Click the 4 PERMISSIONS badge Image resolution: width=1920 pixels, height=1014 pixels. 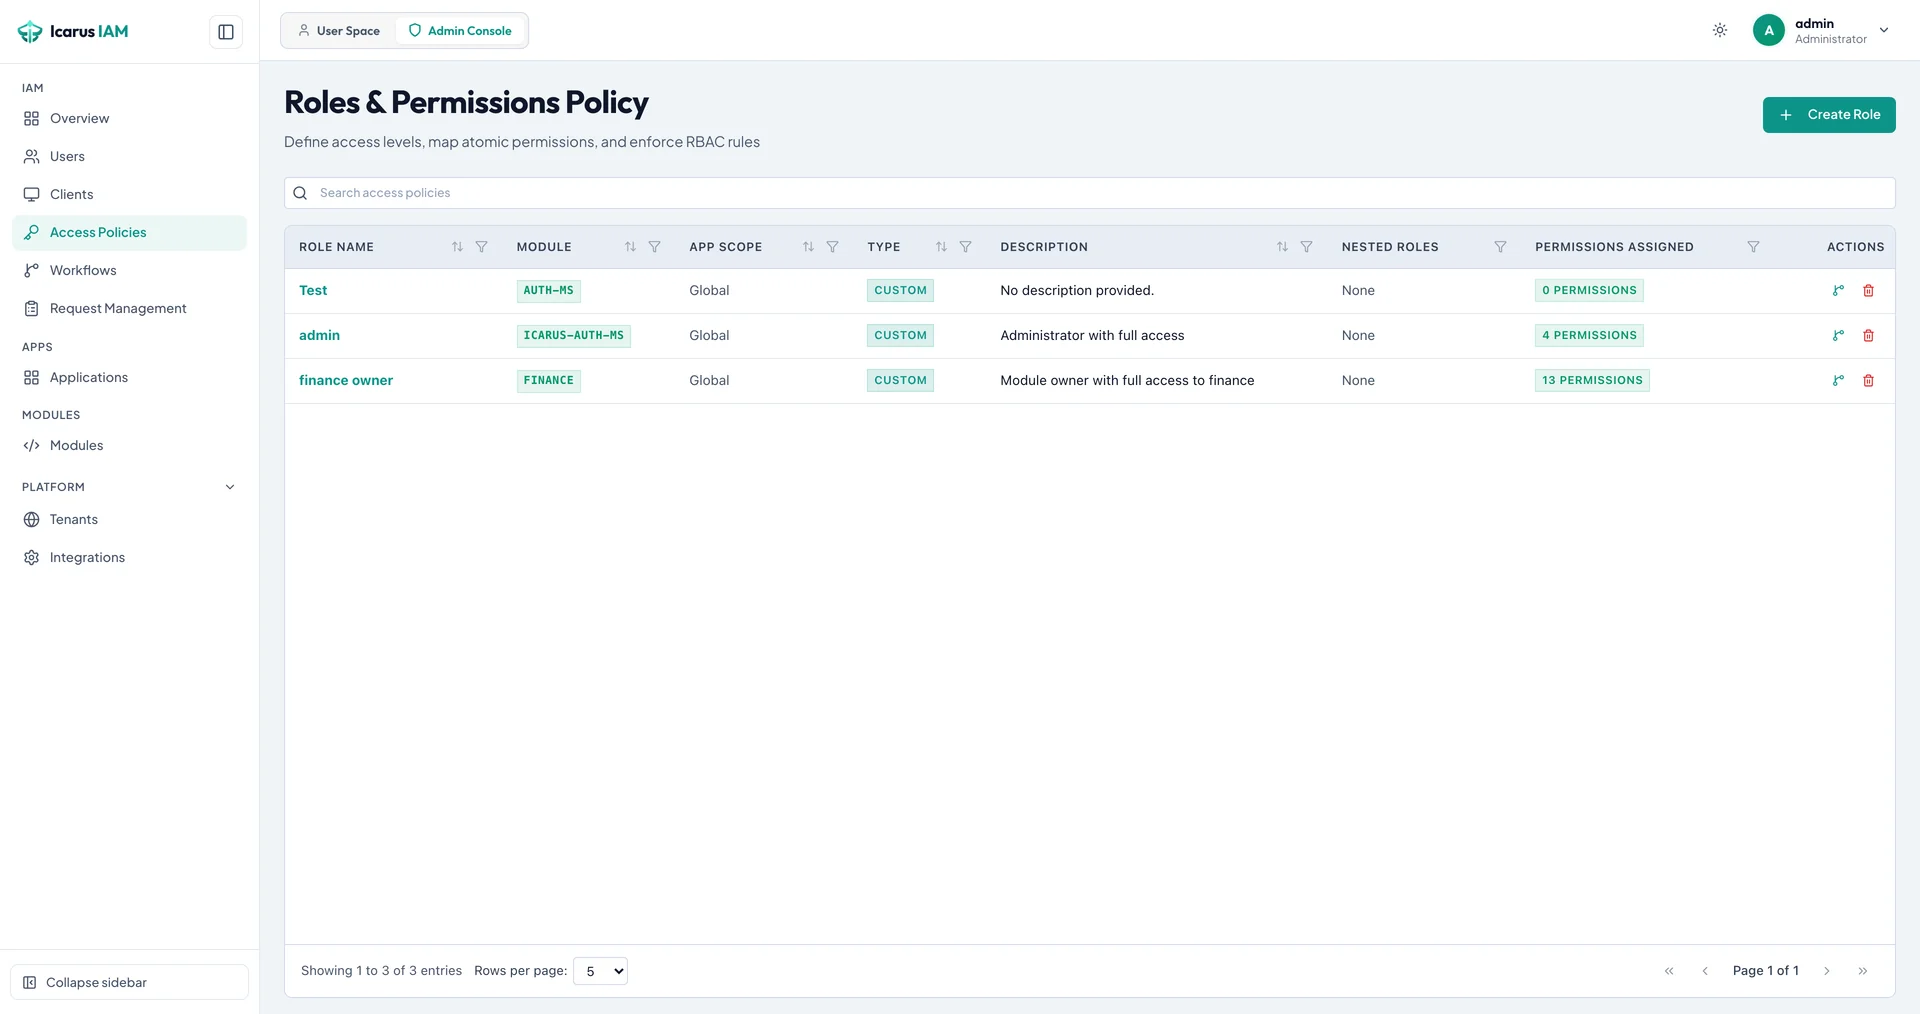pyautogui.click(x=1589, y=336)
